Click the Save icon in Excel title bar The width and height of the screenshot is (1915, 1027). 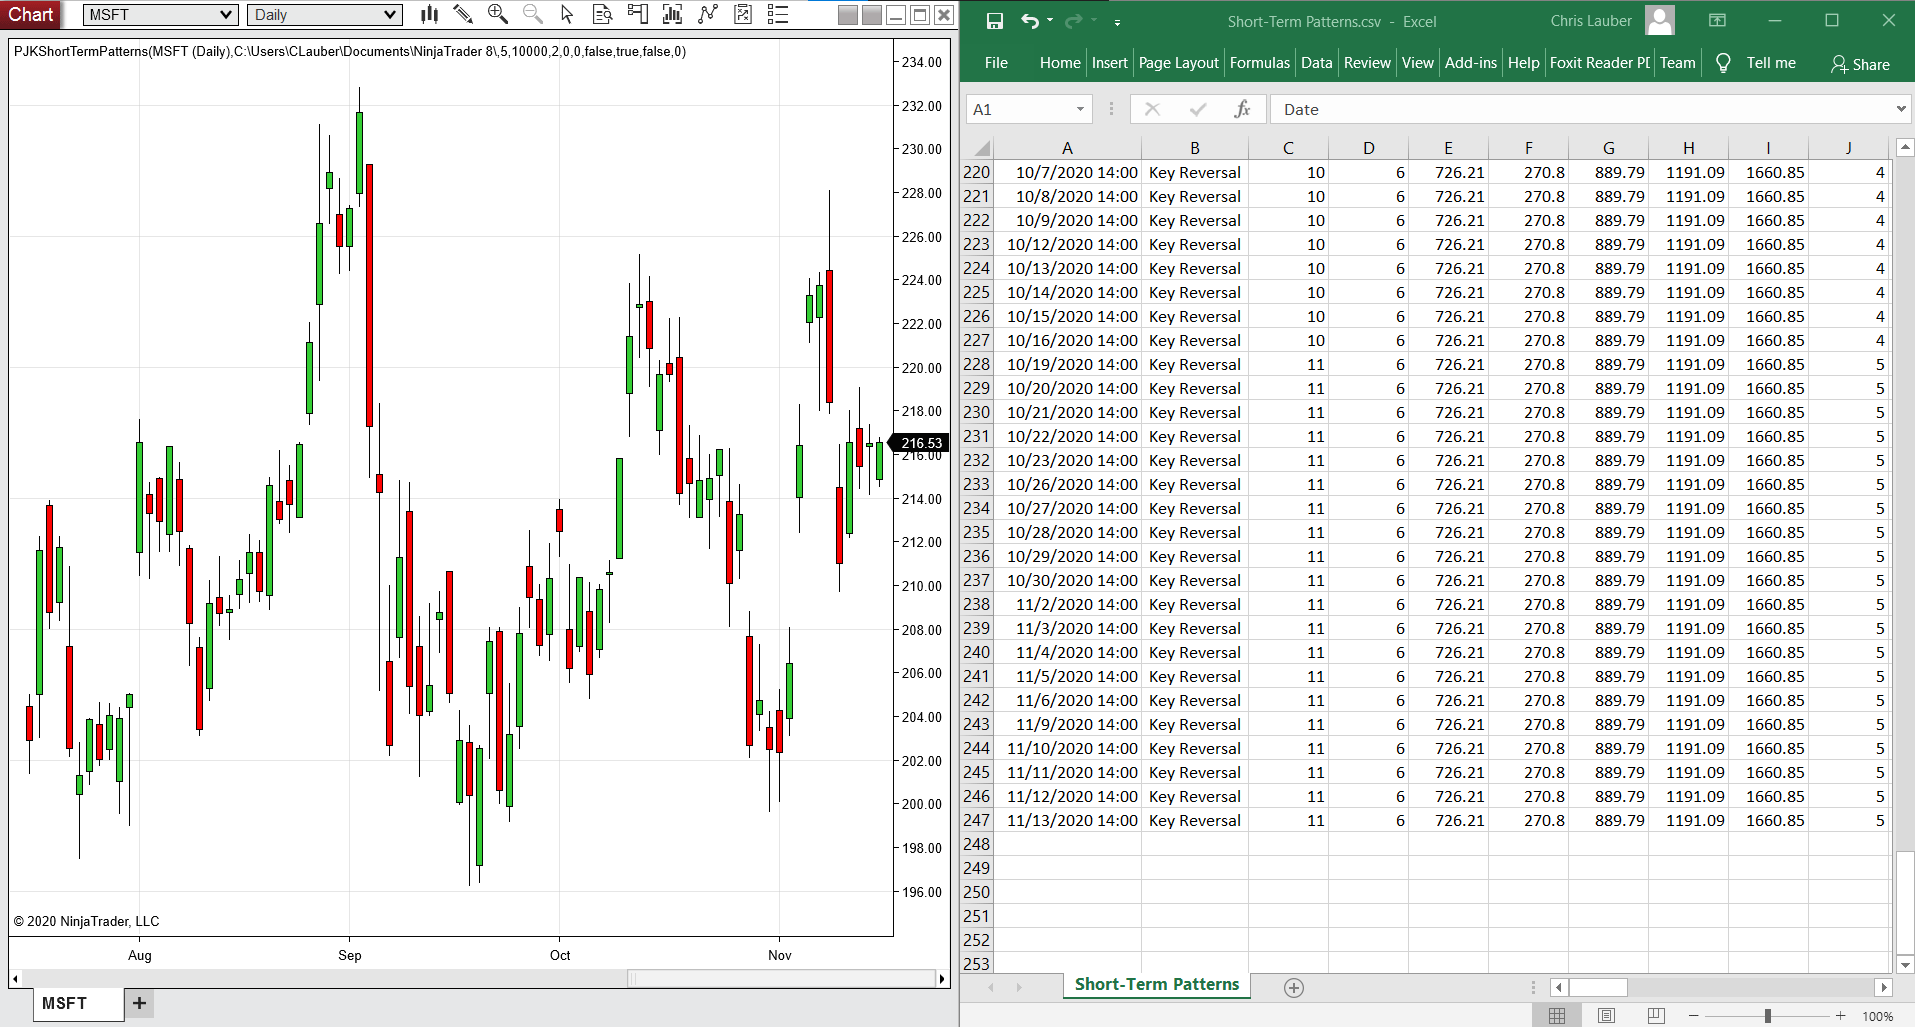point(994,21)
